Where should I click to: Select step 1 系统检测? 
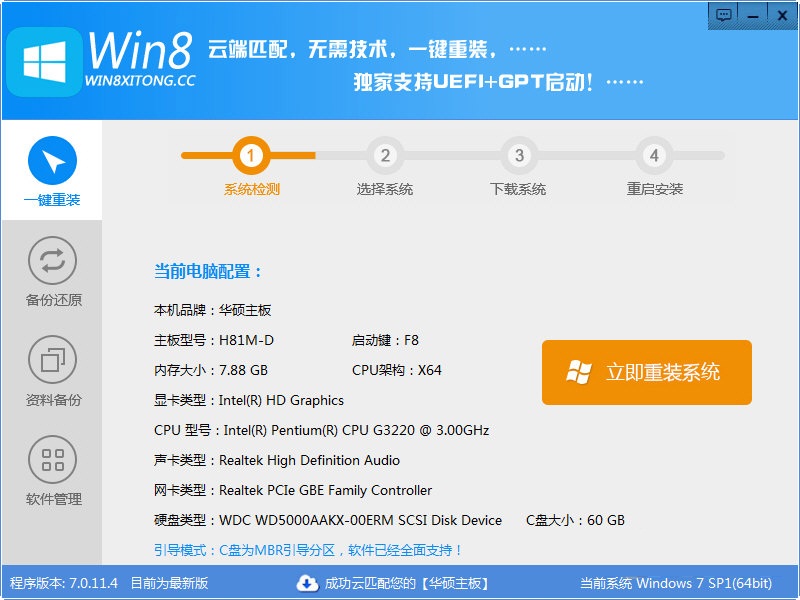point(252,157)
